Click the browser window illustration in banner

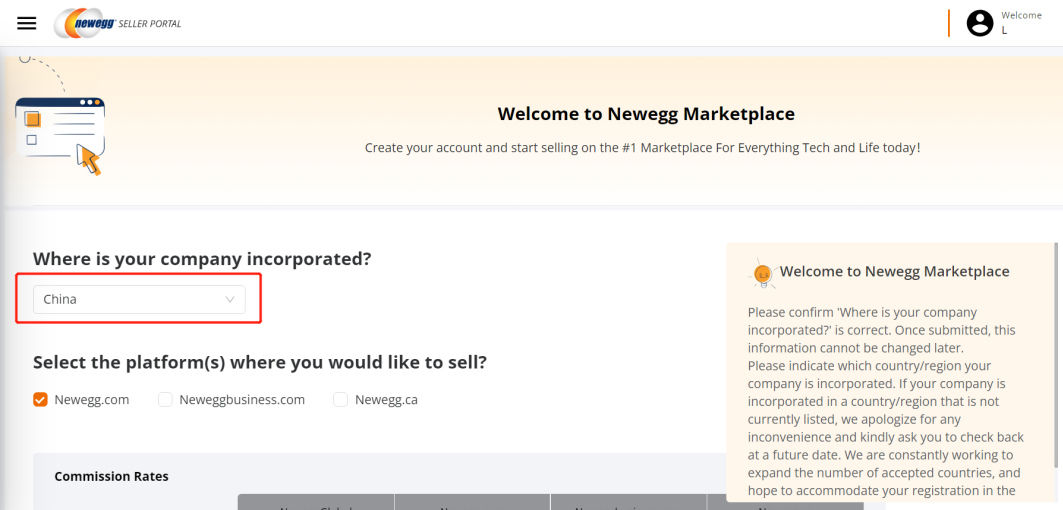(60, 125)
